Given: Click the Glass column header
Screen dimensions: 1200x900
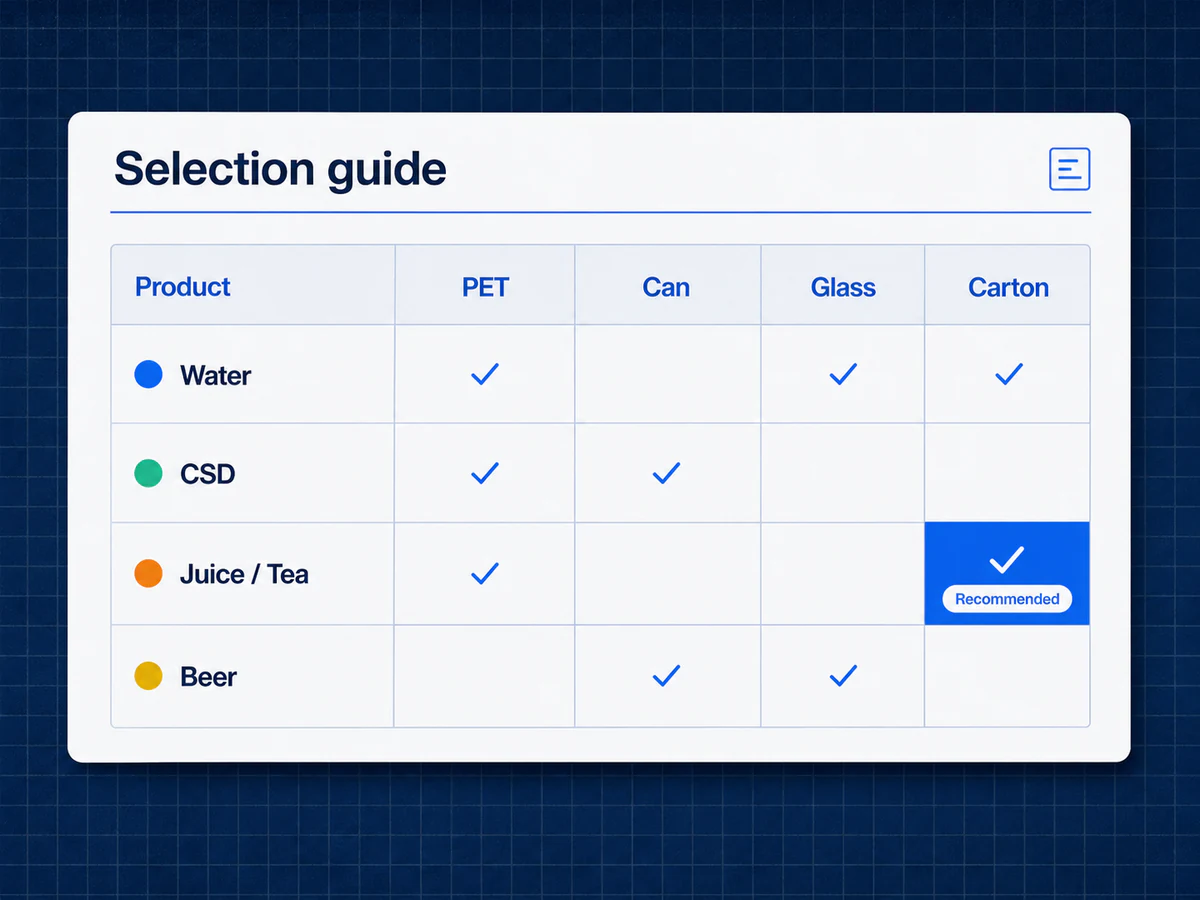Looking at the screenshot, I should click(x=843, y=287).
